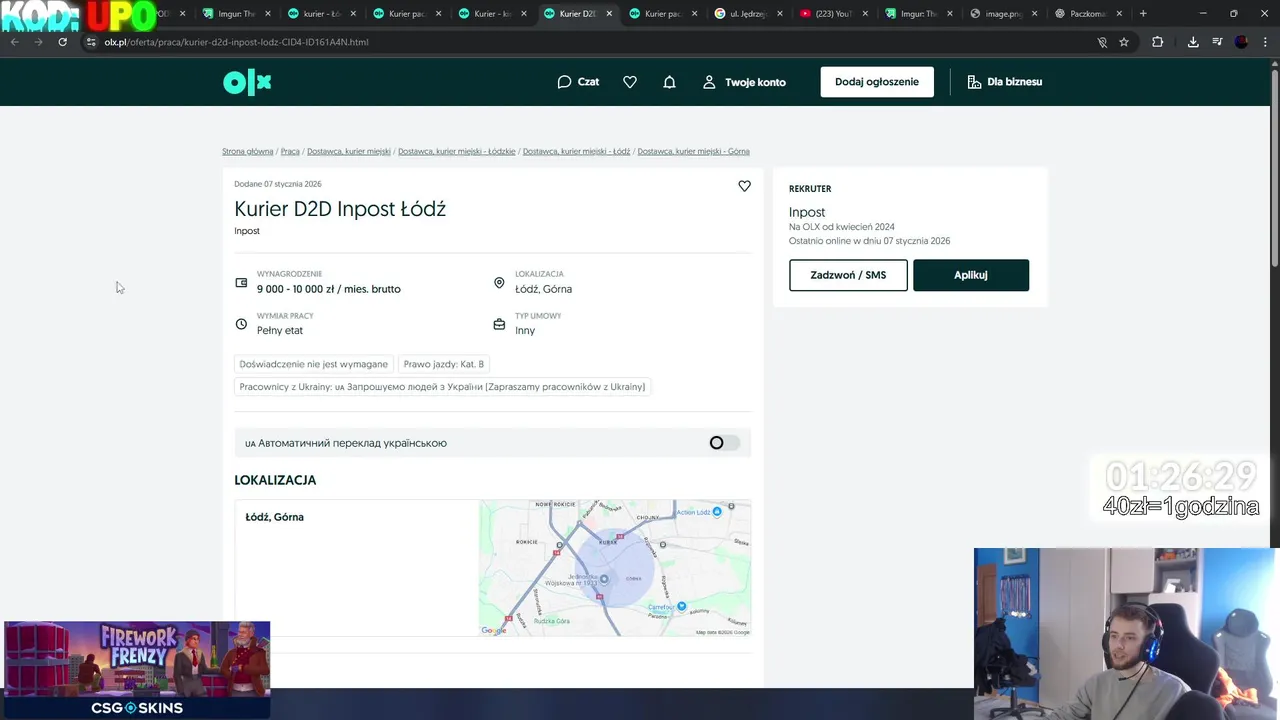This screenshot has height=720, width=1280.
Task: Open notifications bell icon
Action: click(x=669, y=82)
